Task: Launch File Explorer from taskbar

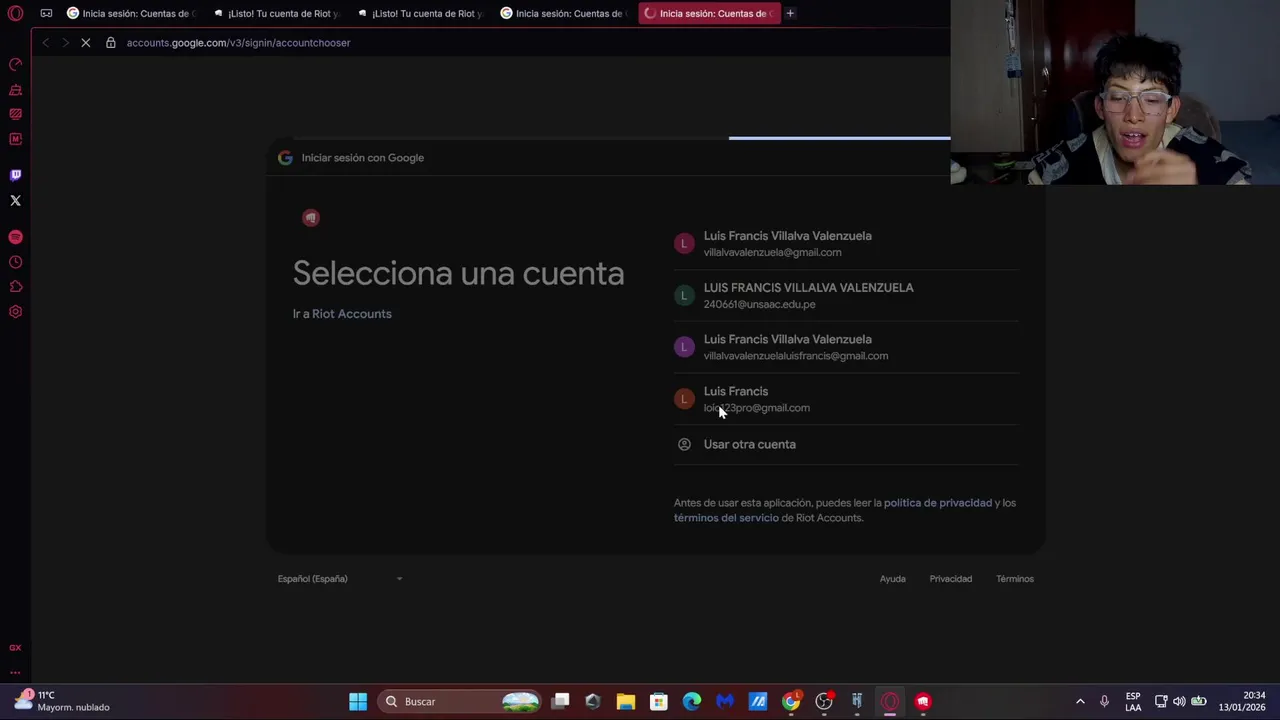Action: [626, 701]
